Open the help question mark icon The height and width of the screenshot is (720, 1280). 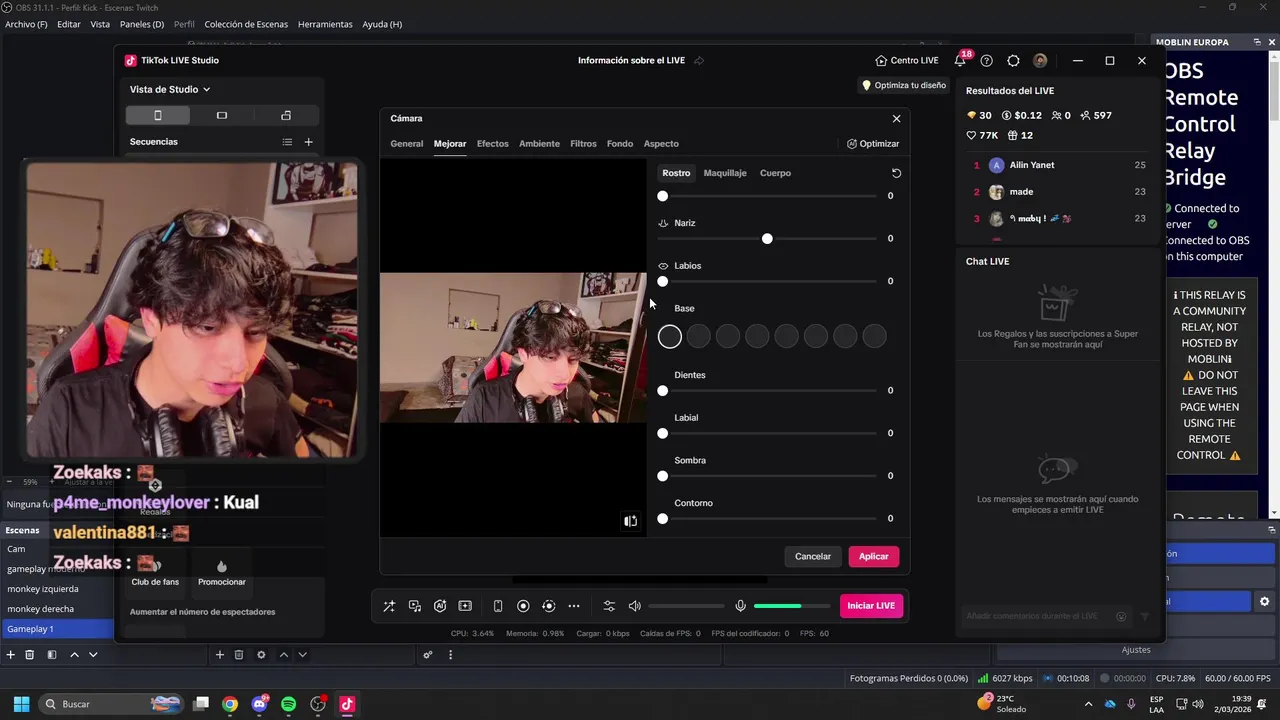tap(987, 61)
